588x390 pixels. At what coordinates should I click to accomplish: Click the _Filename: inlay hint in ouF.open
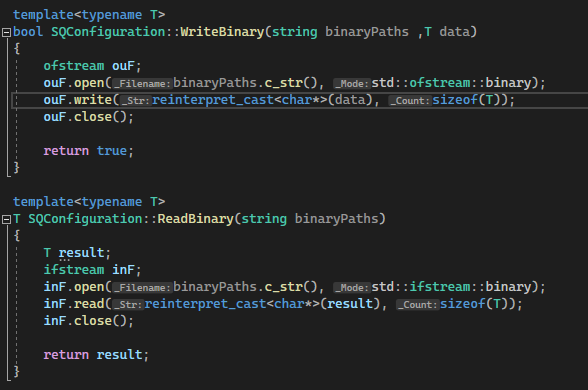point(142,83)
